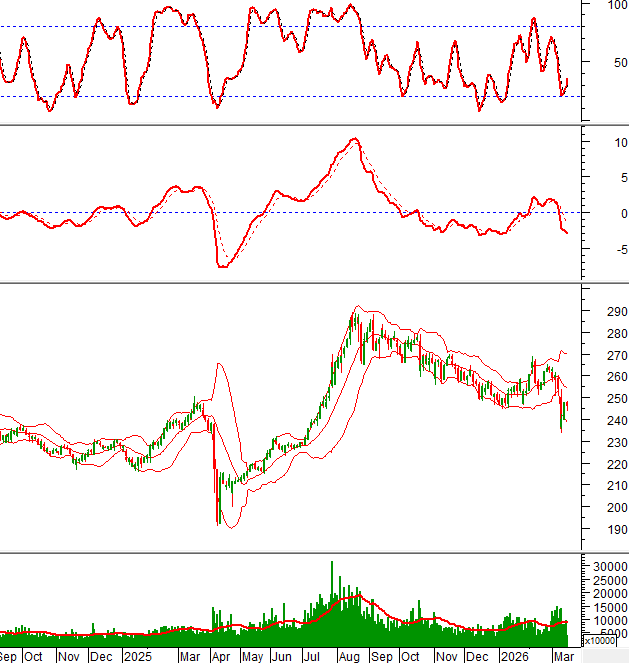The width and height of the screenshot is (629, 663).
Task: Click the price peak candle near 290
Action: click(354, 318)
